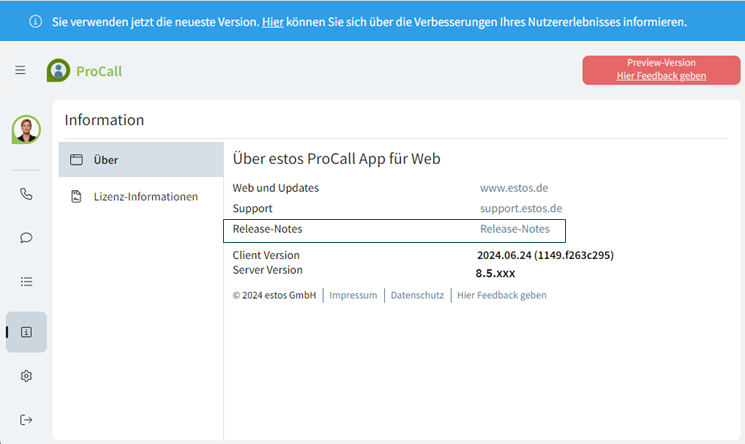Select the Lizenz-Informationen tab
The width and height of the screenshot is (745, 444).
[141, 196]
